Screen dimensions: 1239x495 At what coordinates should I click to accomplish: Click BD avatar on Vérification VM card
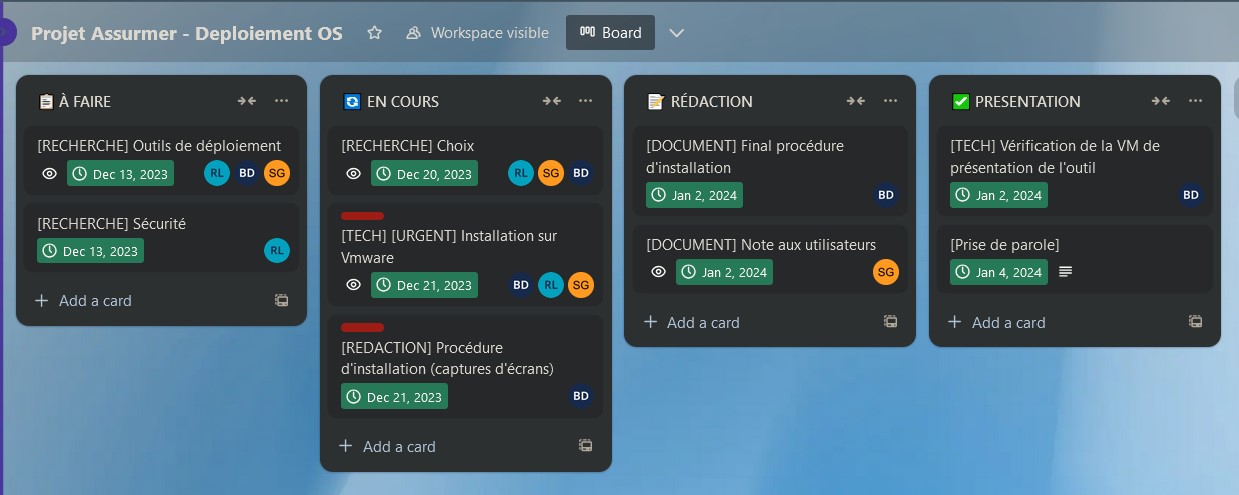(1191, 195)
